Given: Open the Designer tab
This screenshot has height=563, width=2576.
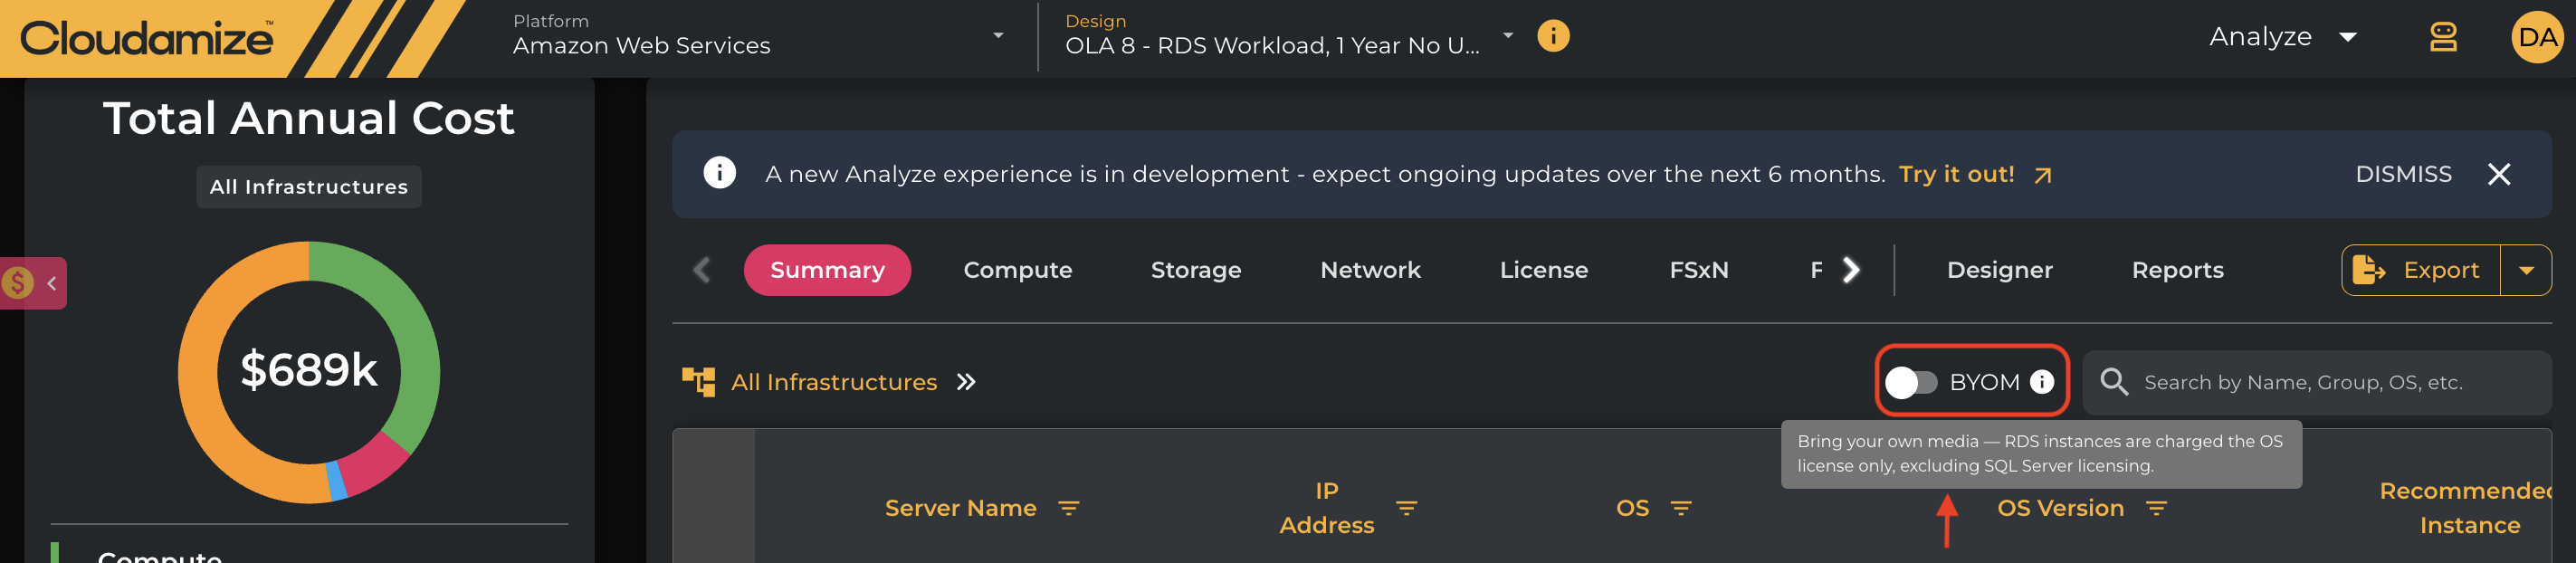Looking at the screenshot, I should pos(1999,270).
